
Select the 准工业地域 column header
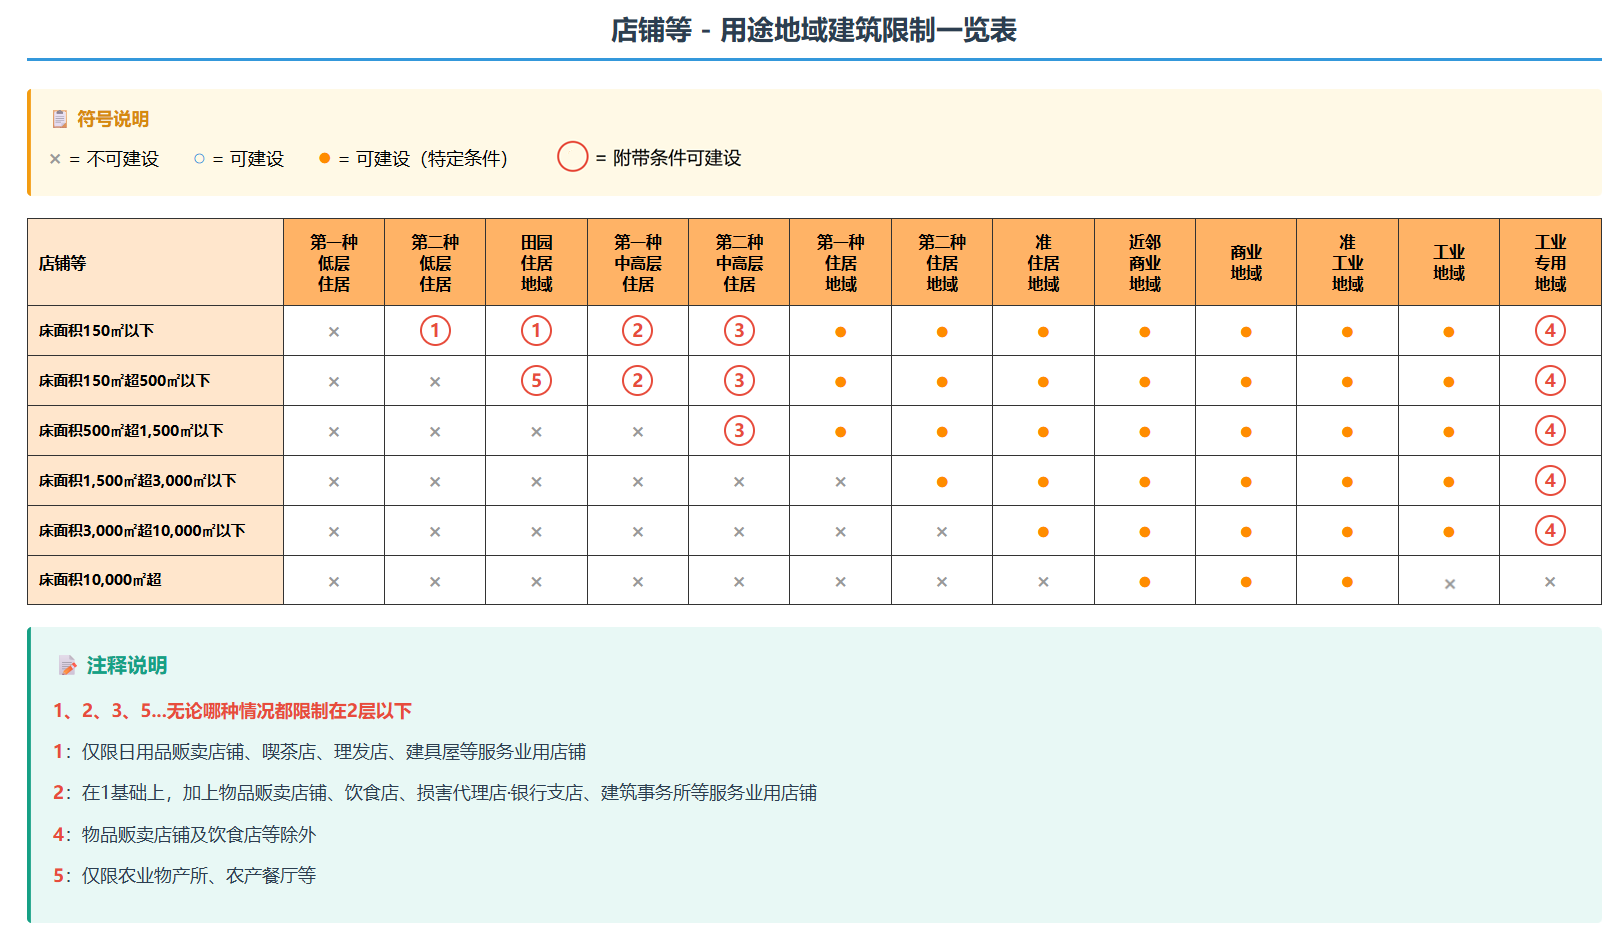click(1347, 261)
